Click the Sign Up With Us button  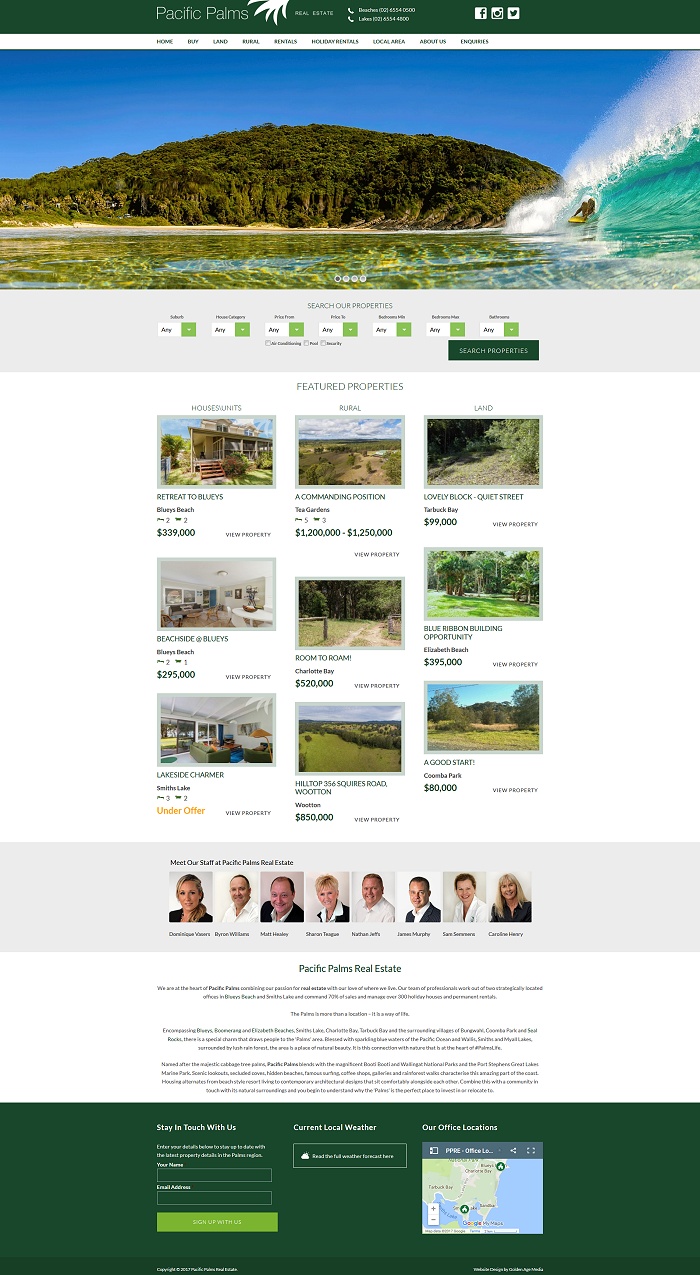click(217, 1222)
